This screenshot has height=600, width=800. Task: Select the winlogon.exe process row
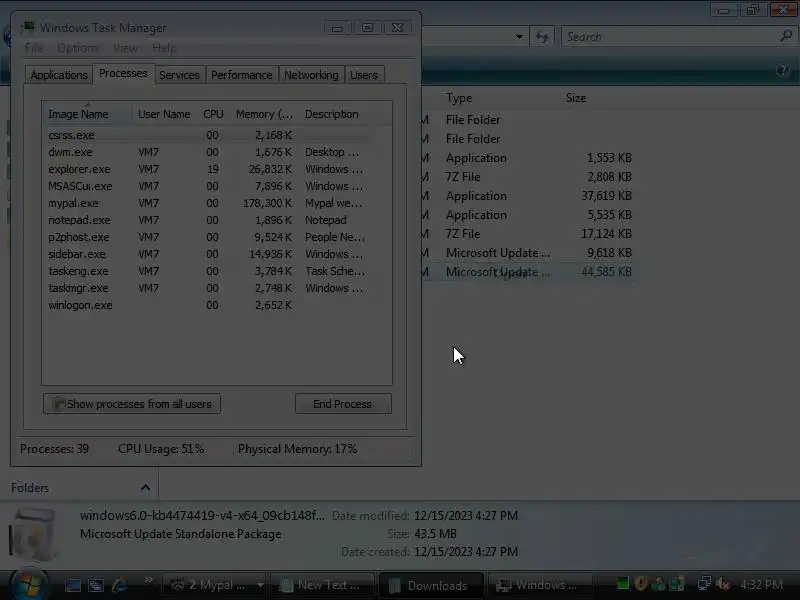208,305
